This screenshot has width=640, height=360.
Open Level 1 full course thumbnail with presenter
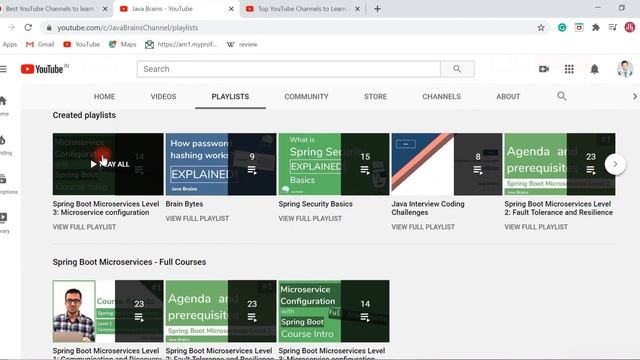[x=108, y=311]
